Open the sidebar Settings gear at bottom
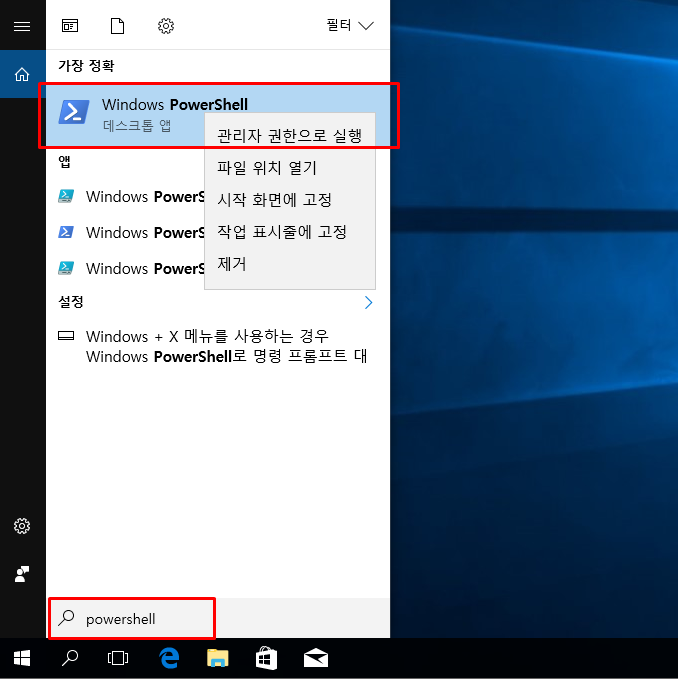Viewport: 678px width, 679px height. pyautogui.click(x=22, y=526)
